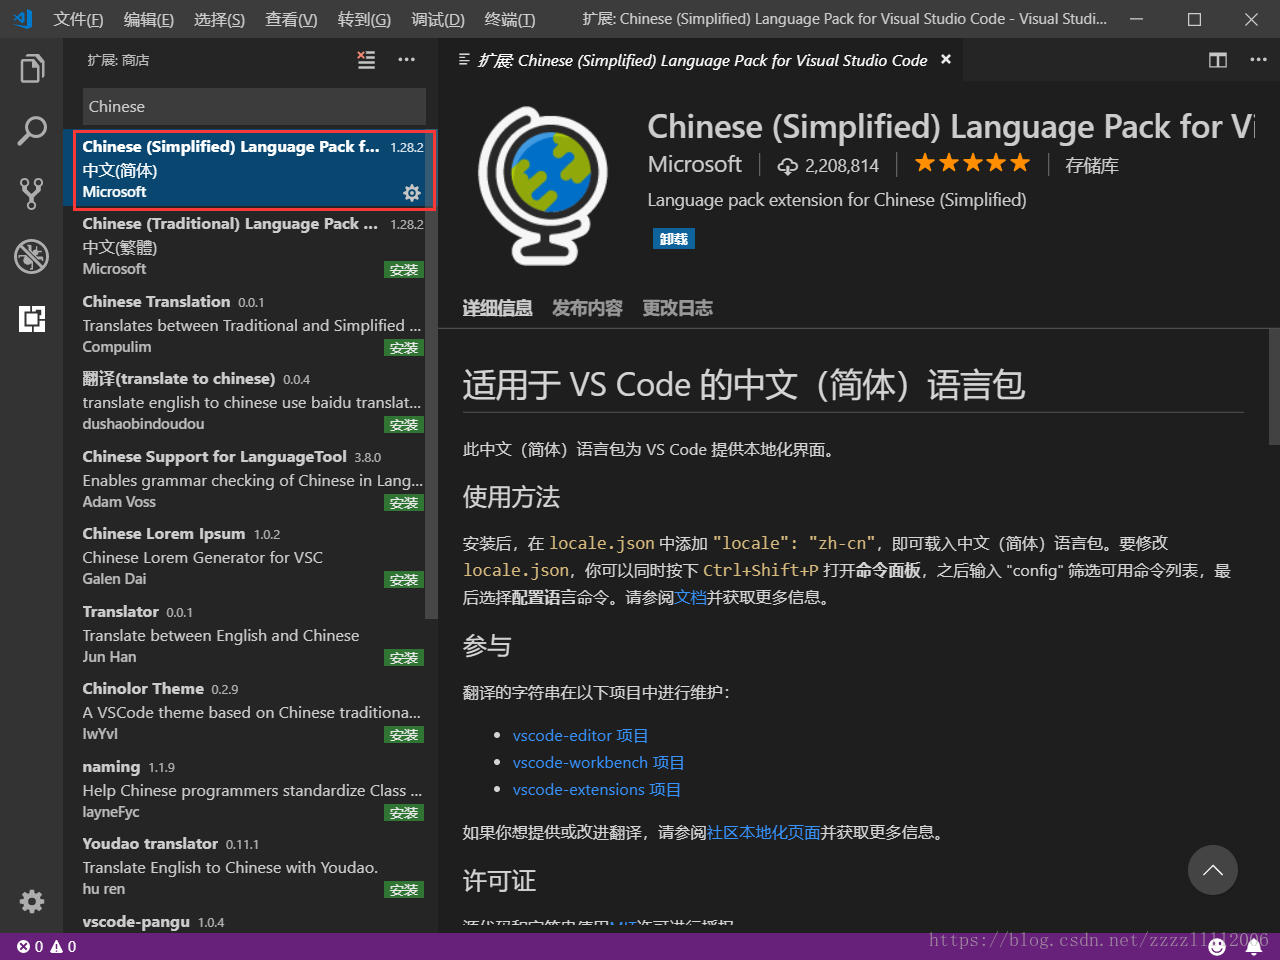Viewport: 1280px width, 960px height.
Task: Install the naming extension
Action: (404, 813)
